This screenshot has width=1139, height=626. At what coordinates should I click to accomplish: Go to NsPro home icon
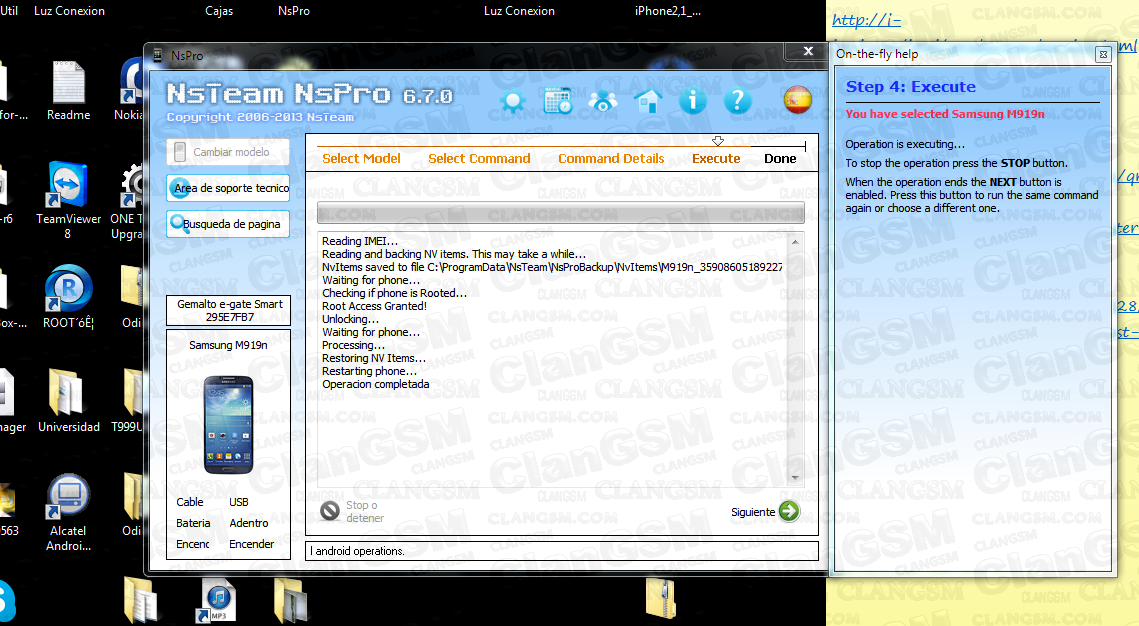coord(648,101)
